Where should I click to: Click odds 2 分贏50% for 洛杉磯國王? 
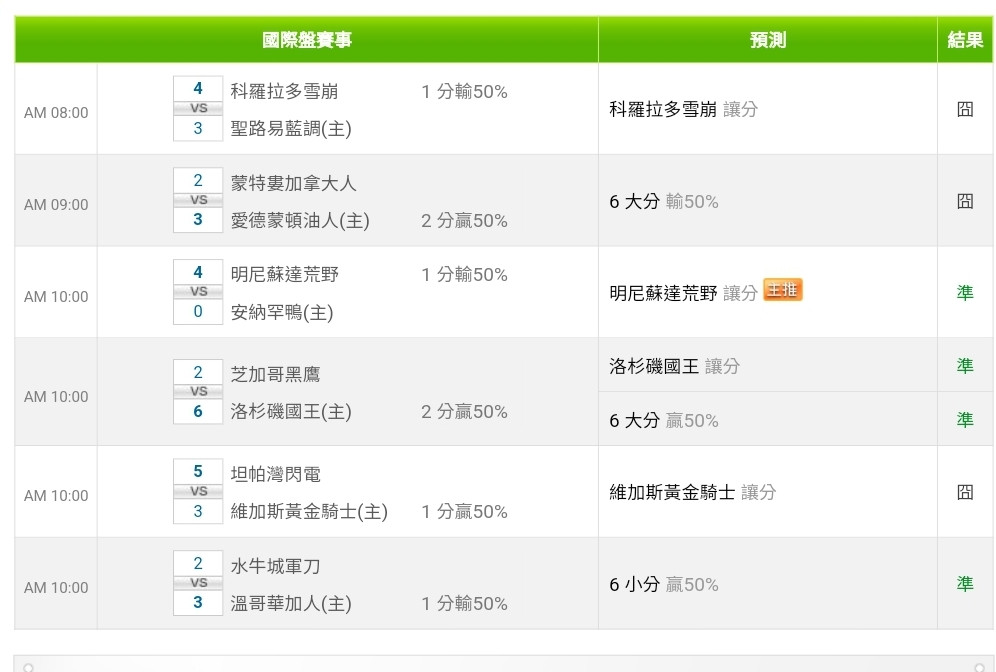(x=464, y=412)
